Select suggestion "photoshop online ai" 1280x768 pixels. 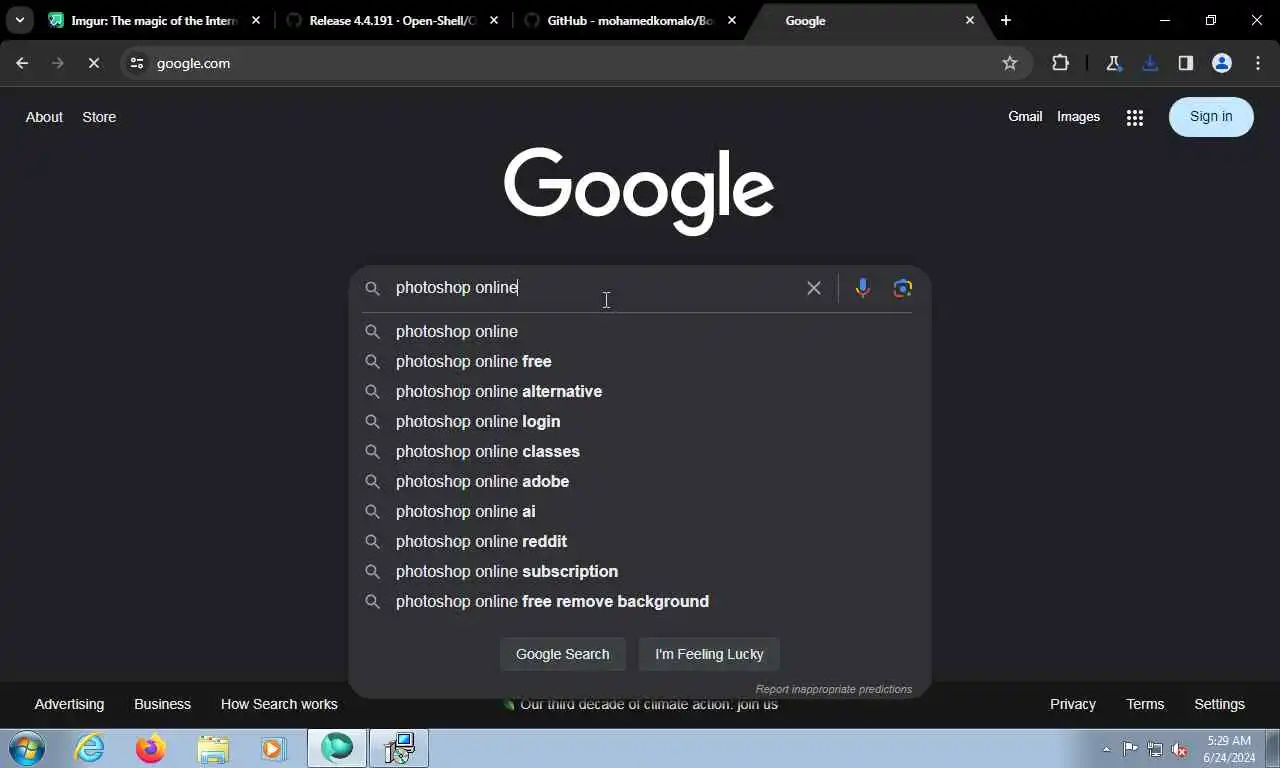coord(640,511)
